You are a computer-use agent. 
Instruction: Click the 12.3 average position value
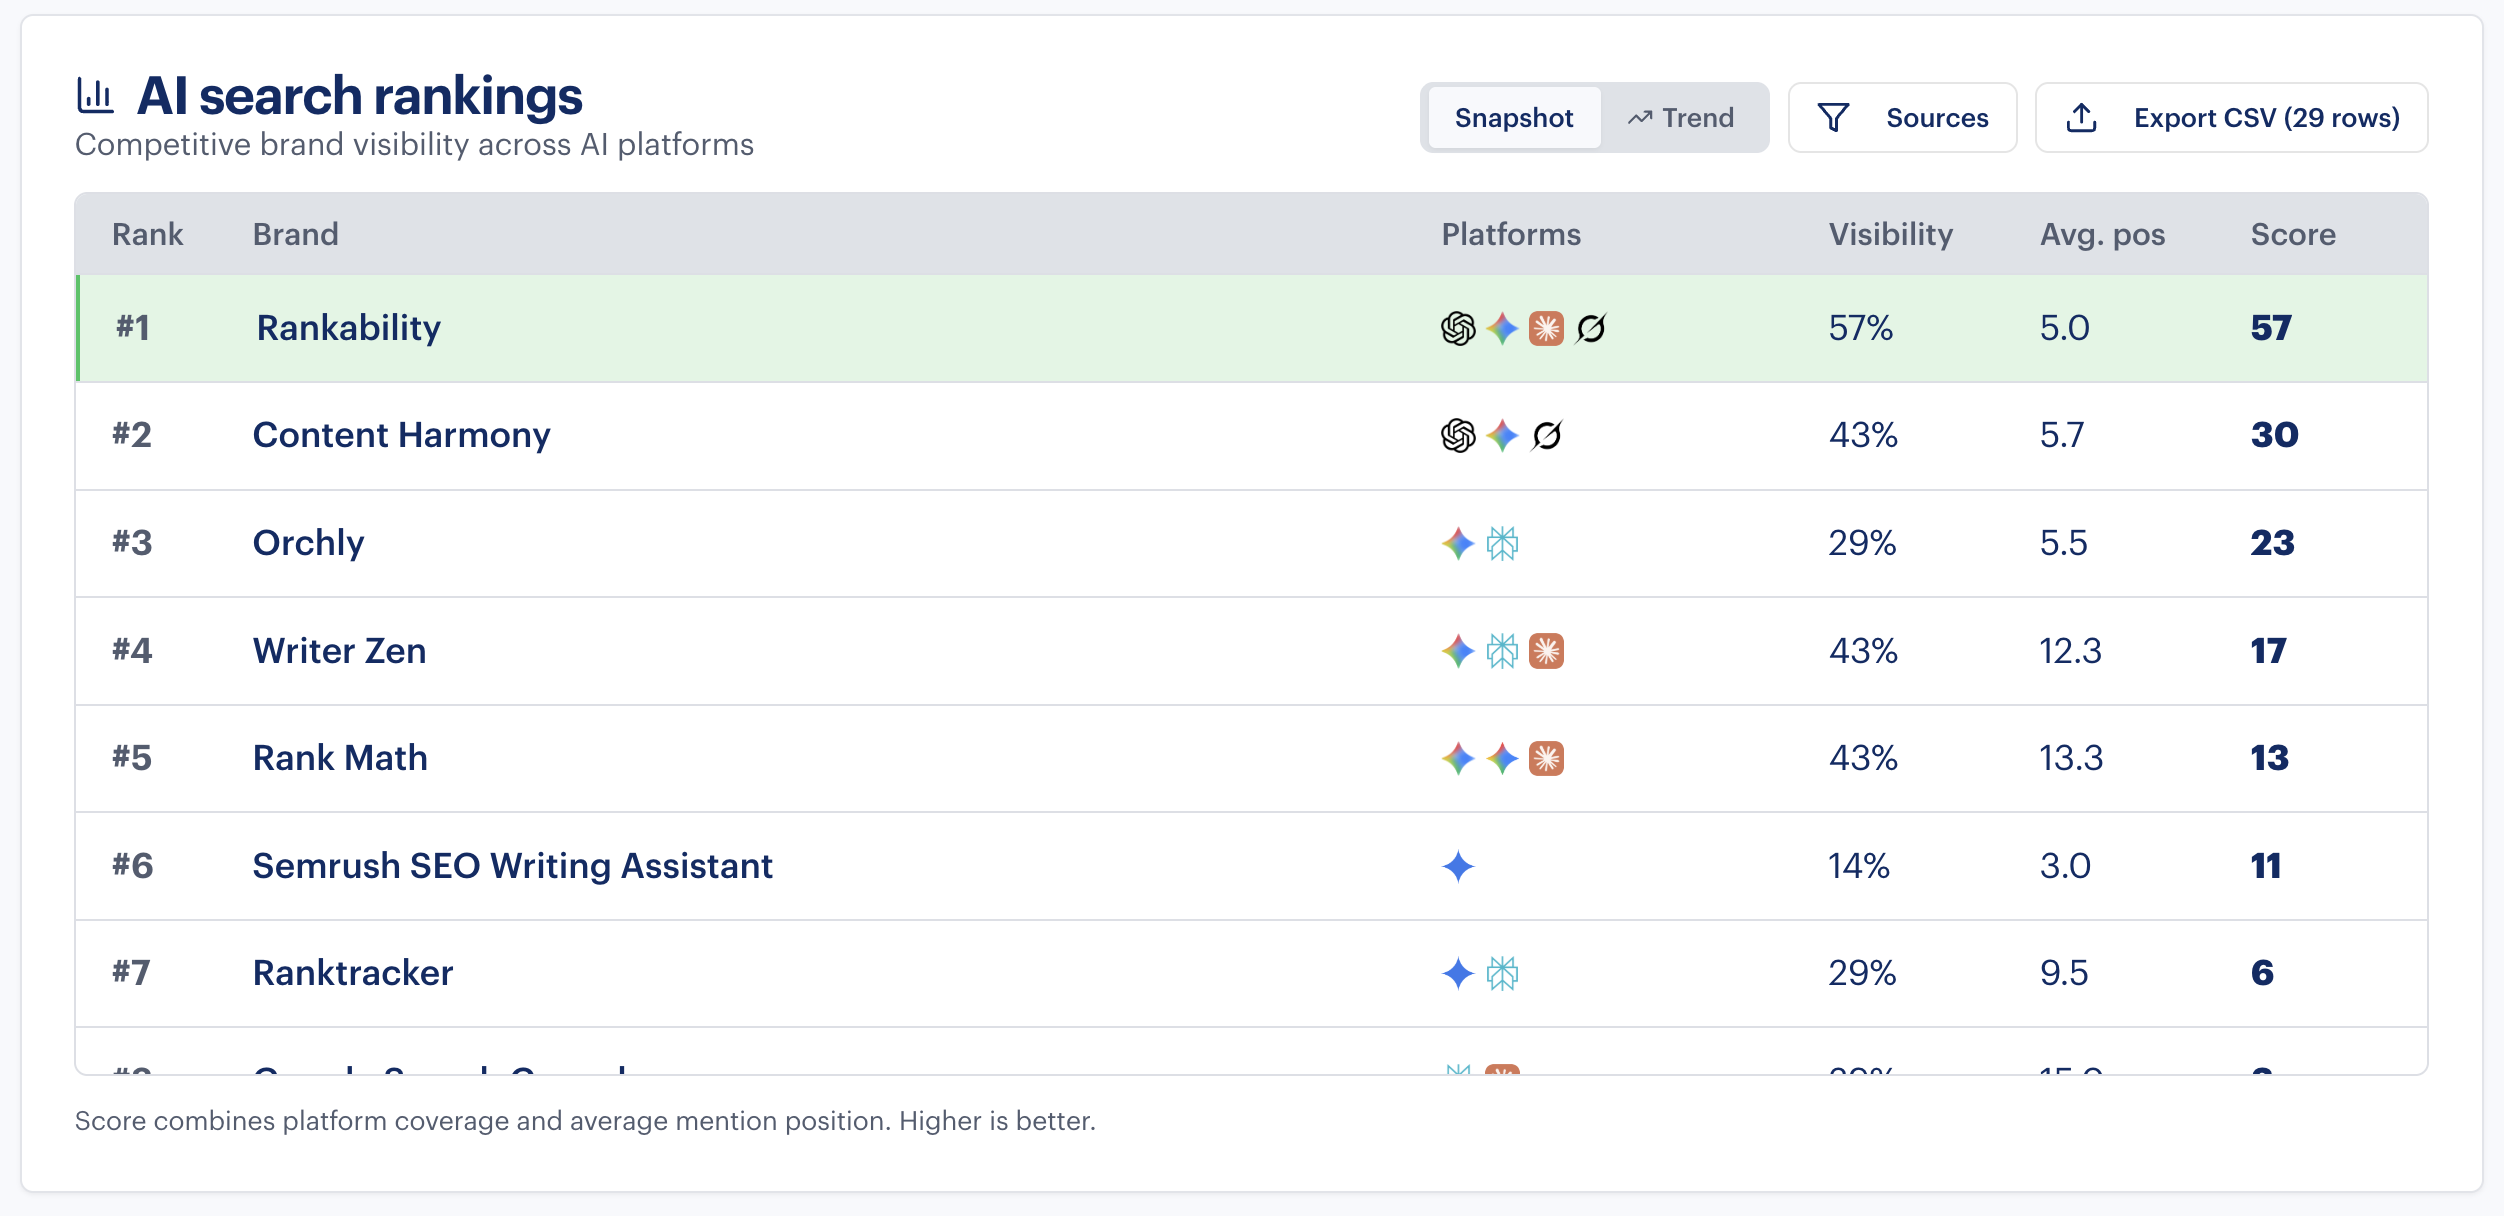[x=2070, y=651]
